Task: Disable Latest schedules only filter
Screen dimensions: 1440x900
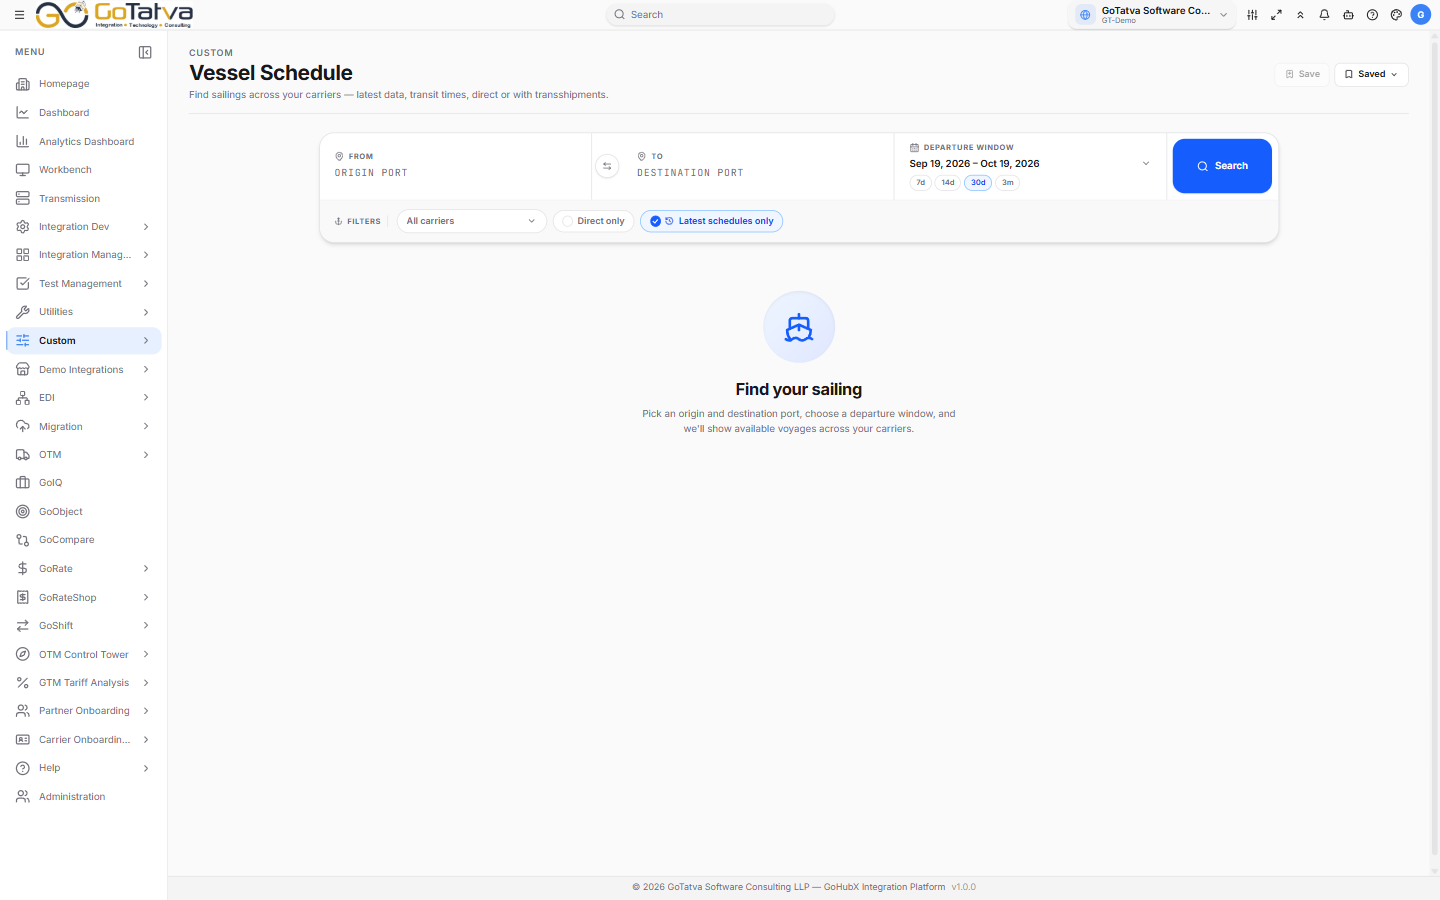Action: click(x=711, y=221)
